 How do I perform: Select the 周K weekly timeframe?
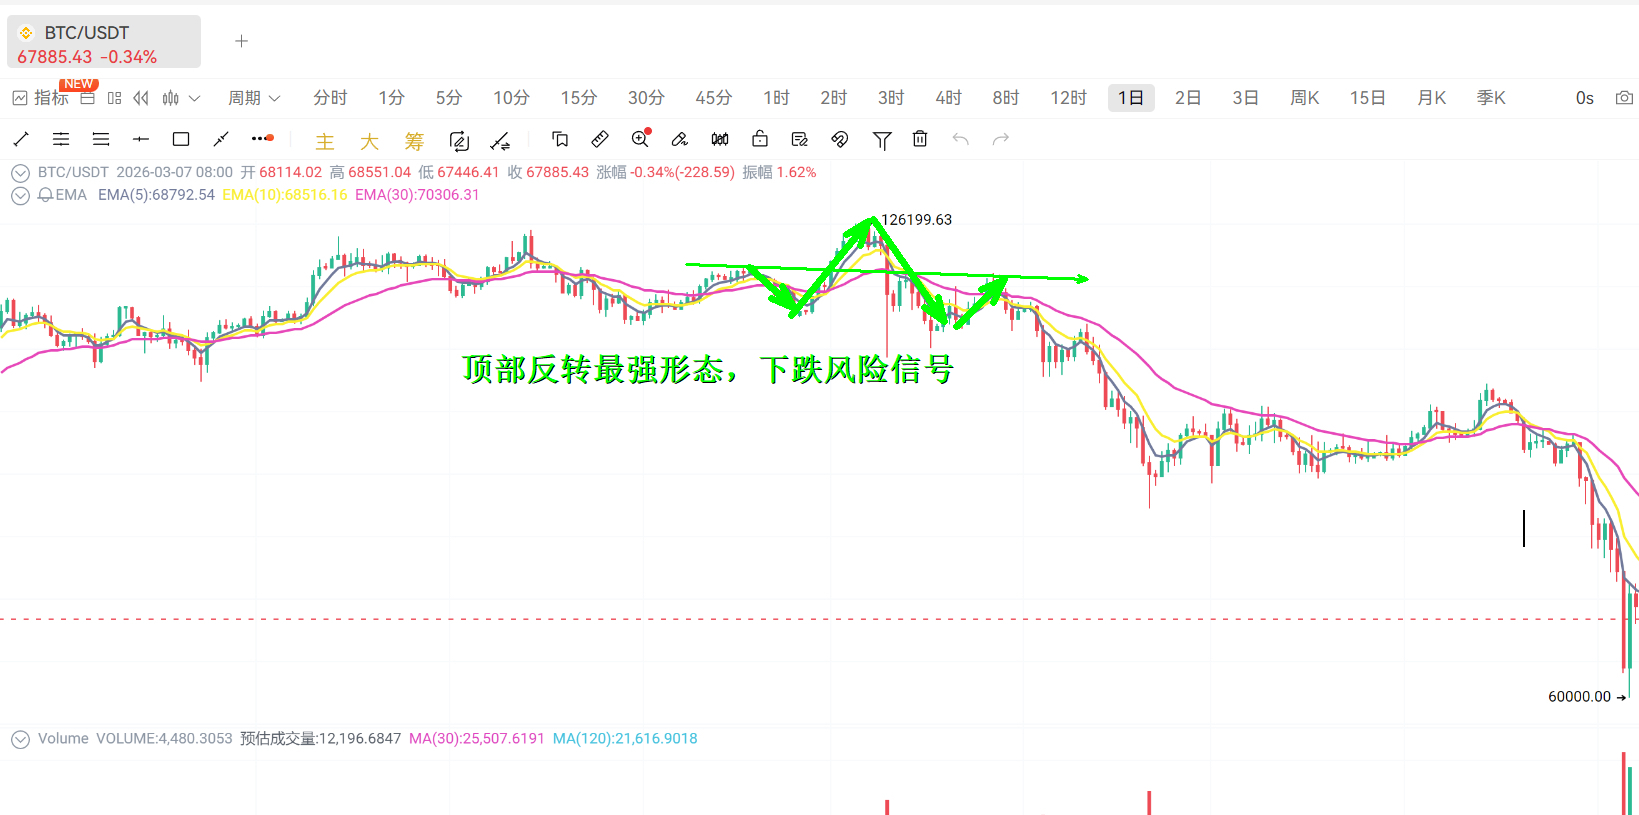pyautogui.click(x=1304, y=98)
